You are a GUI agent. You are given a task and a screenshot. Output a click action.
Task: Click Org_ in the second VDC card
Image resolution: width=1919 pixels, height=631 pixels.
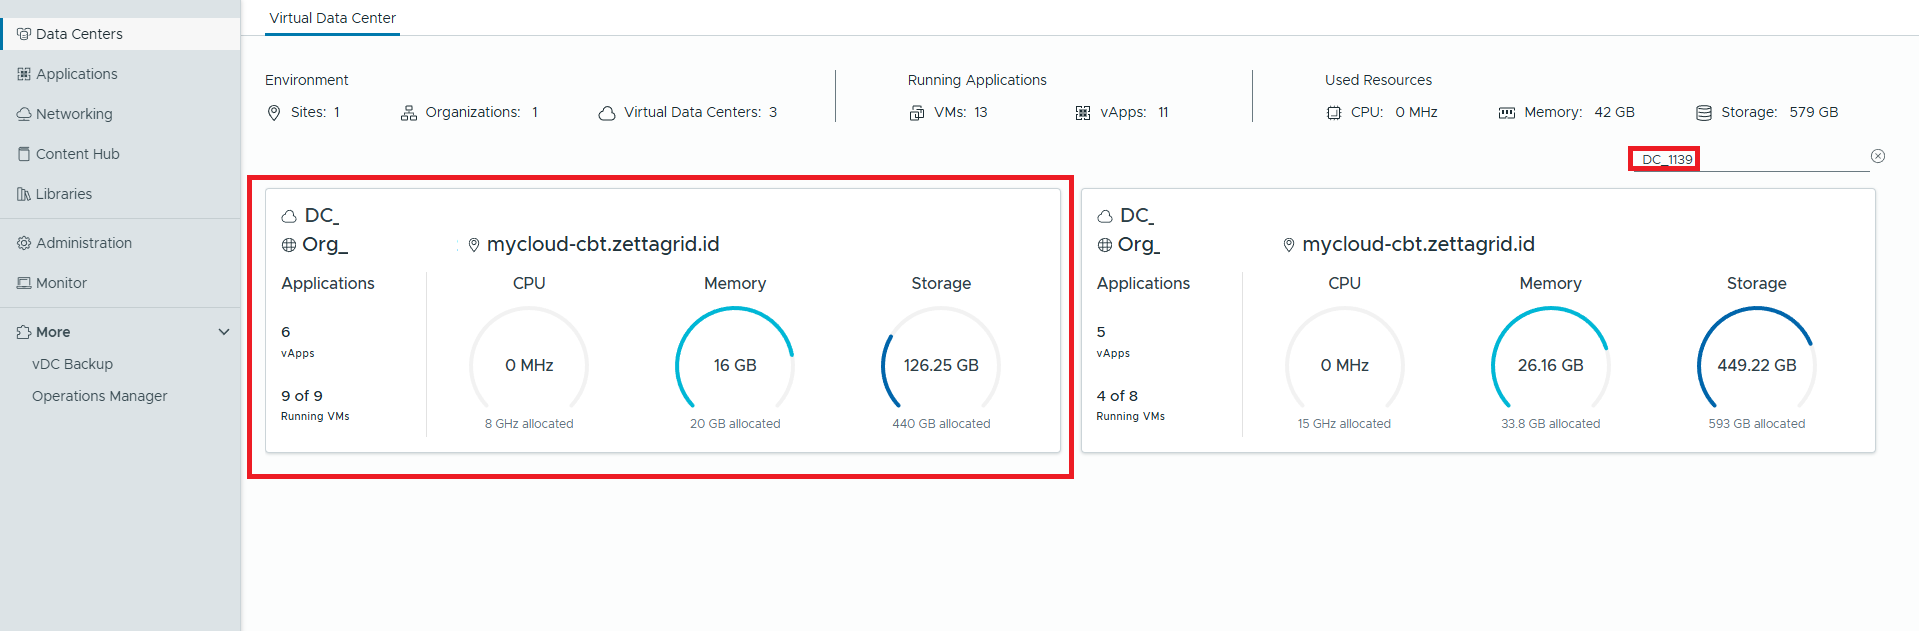[x=1139, y=244]
